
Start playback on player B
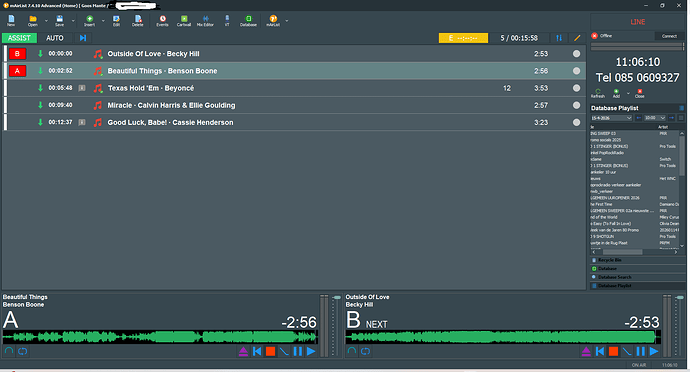pos(654,351)
